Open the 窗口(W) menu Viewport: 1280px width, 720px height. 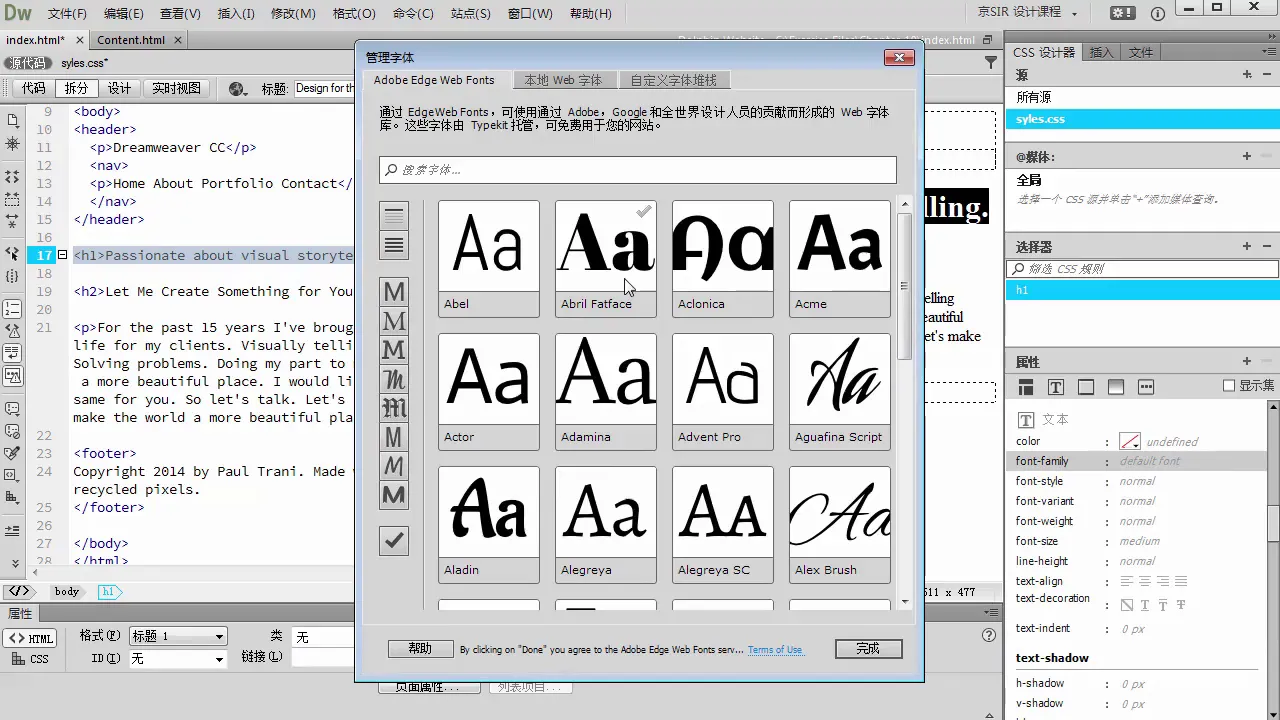coord(532,14)
